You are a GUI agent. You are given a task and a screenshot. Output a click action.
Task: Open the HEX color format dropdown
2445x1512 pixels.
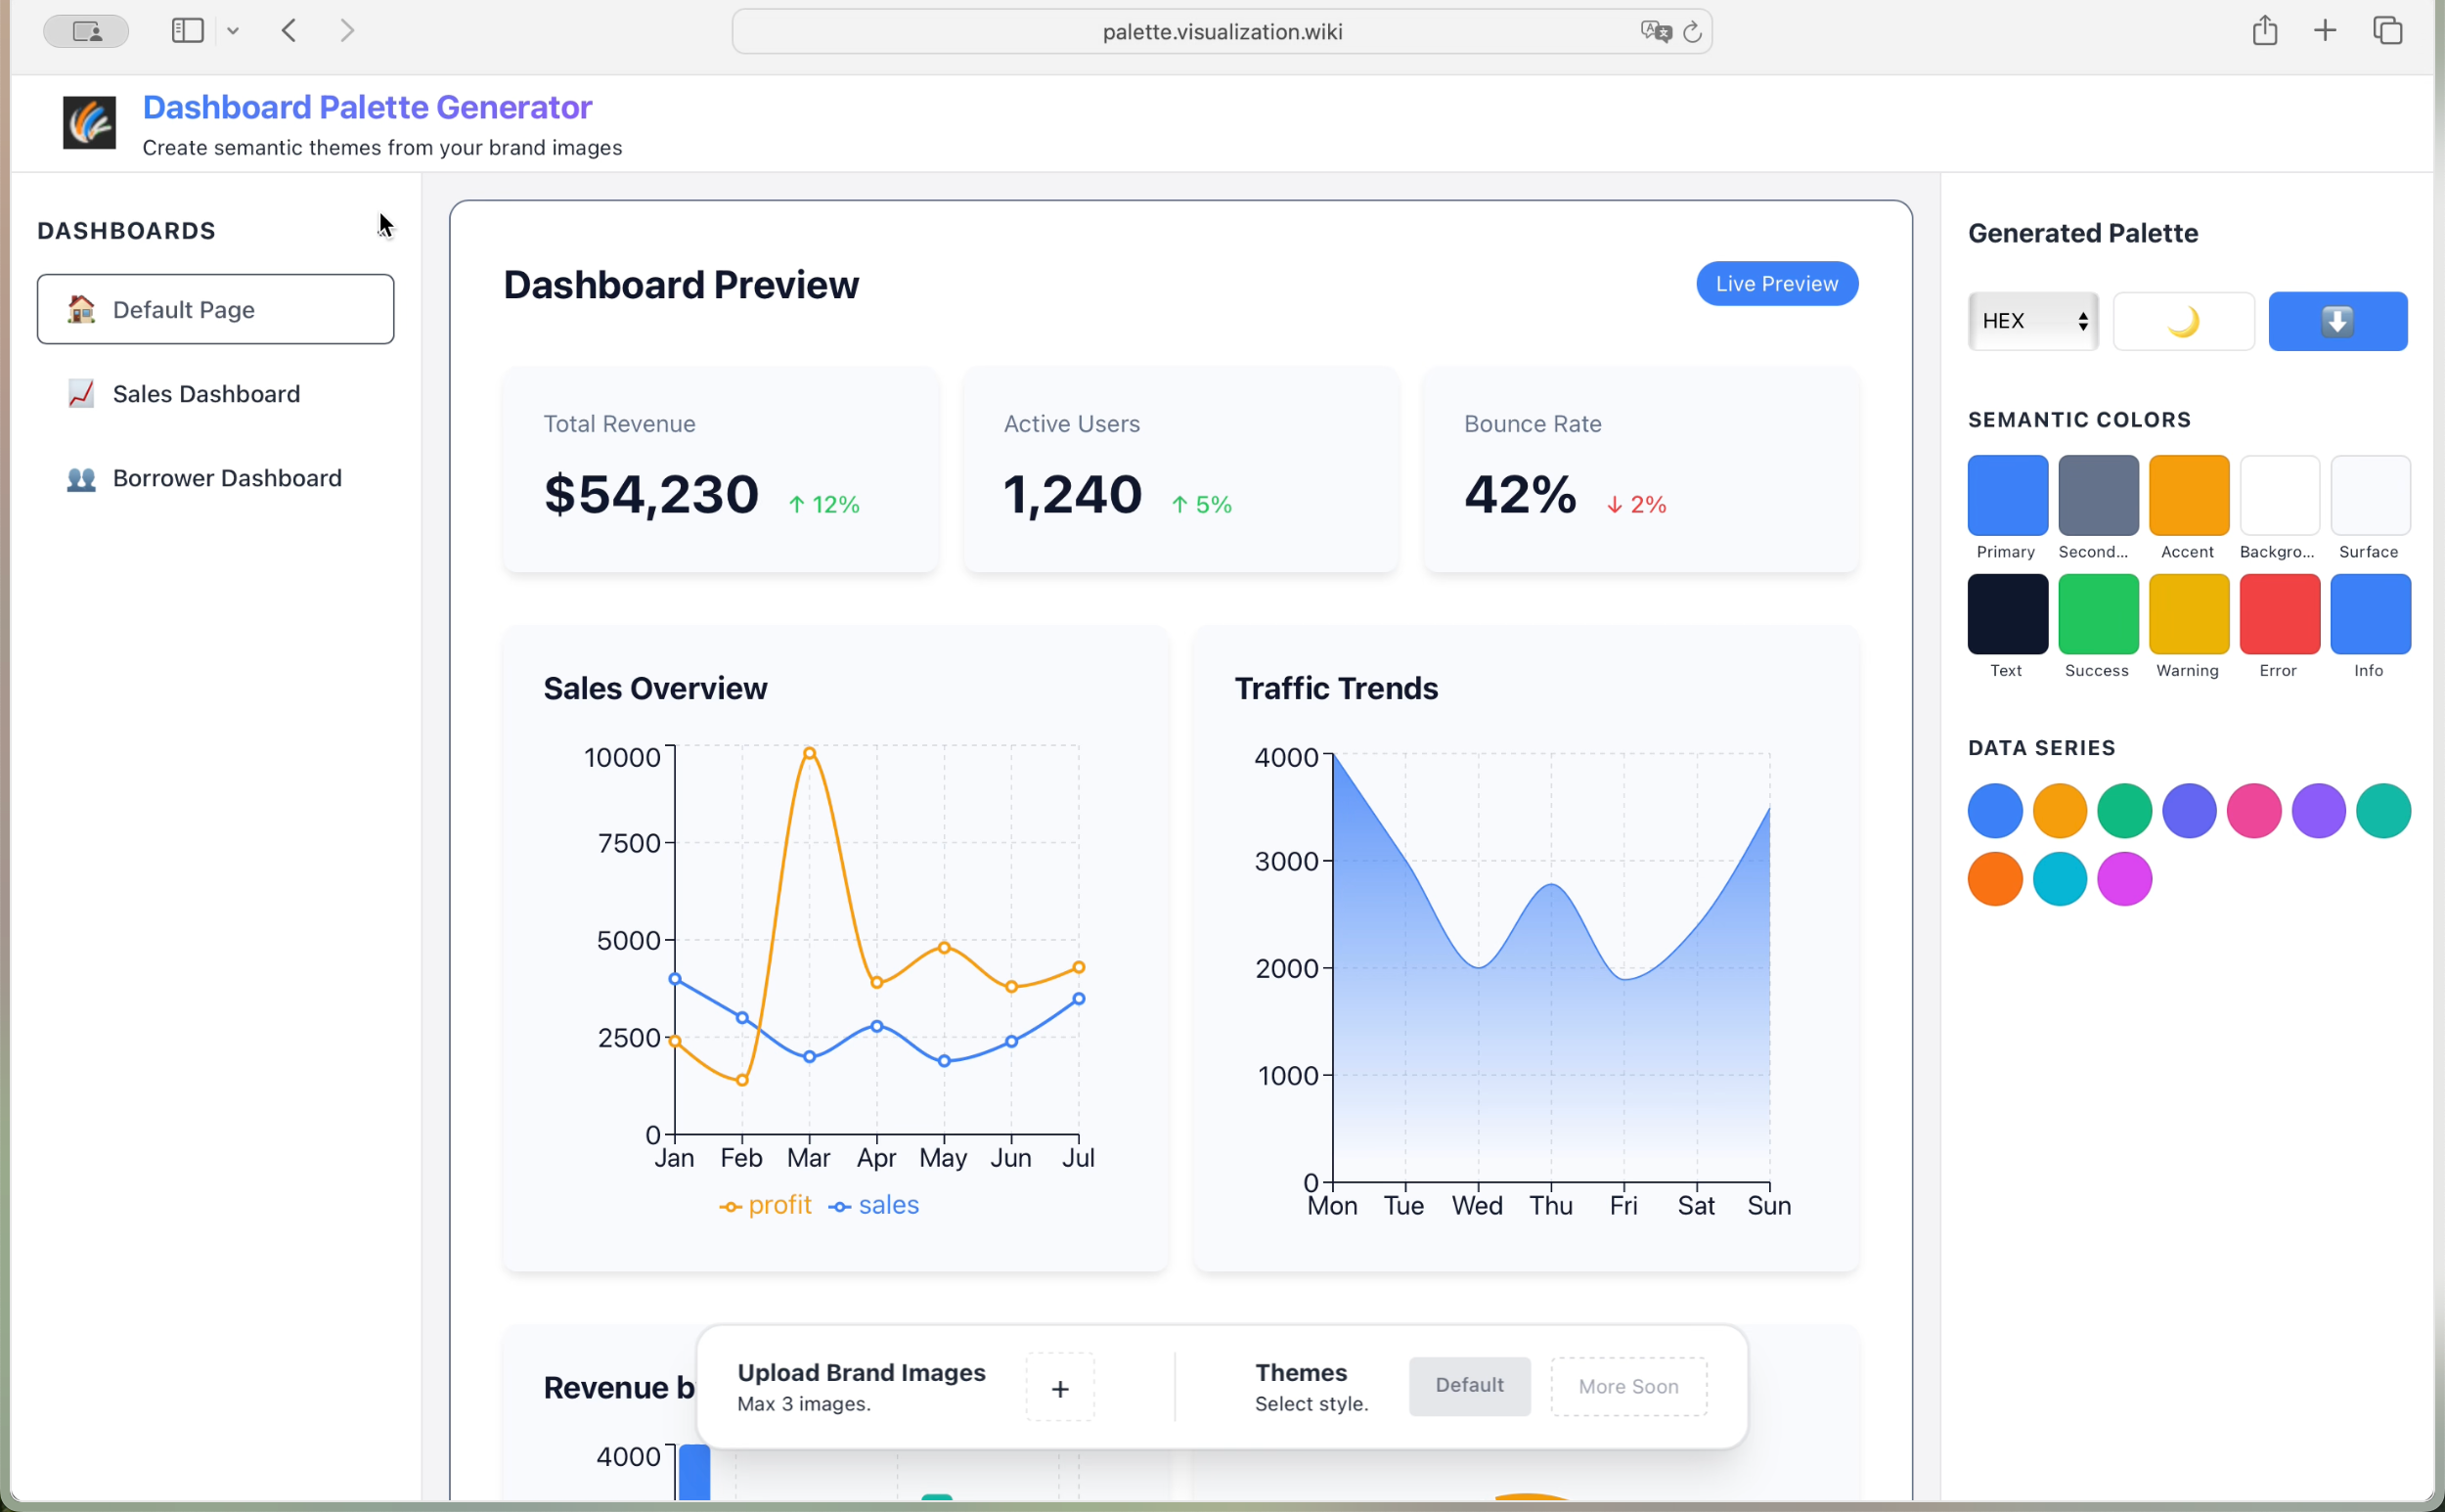[x=2033, y=321]
